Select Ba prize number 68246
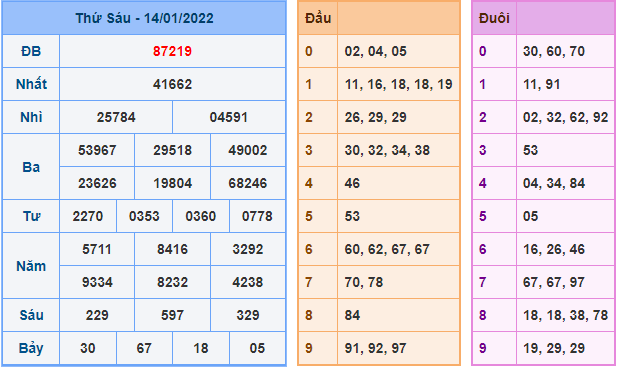 point(248,183)
